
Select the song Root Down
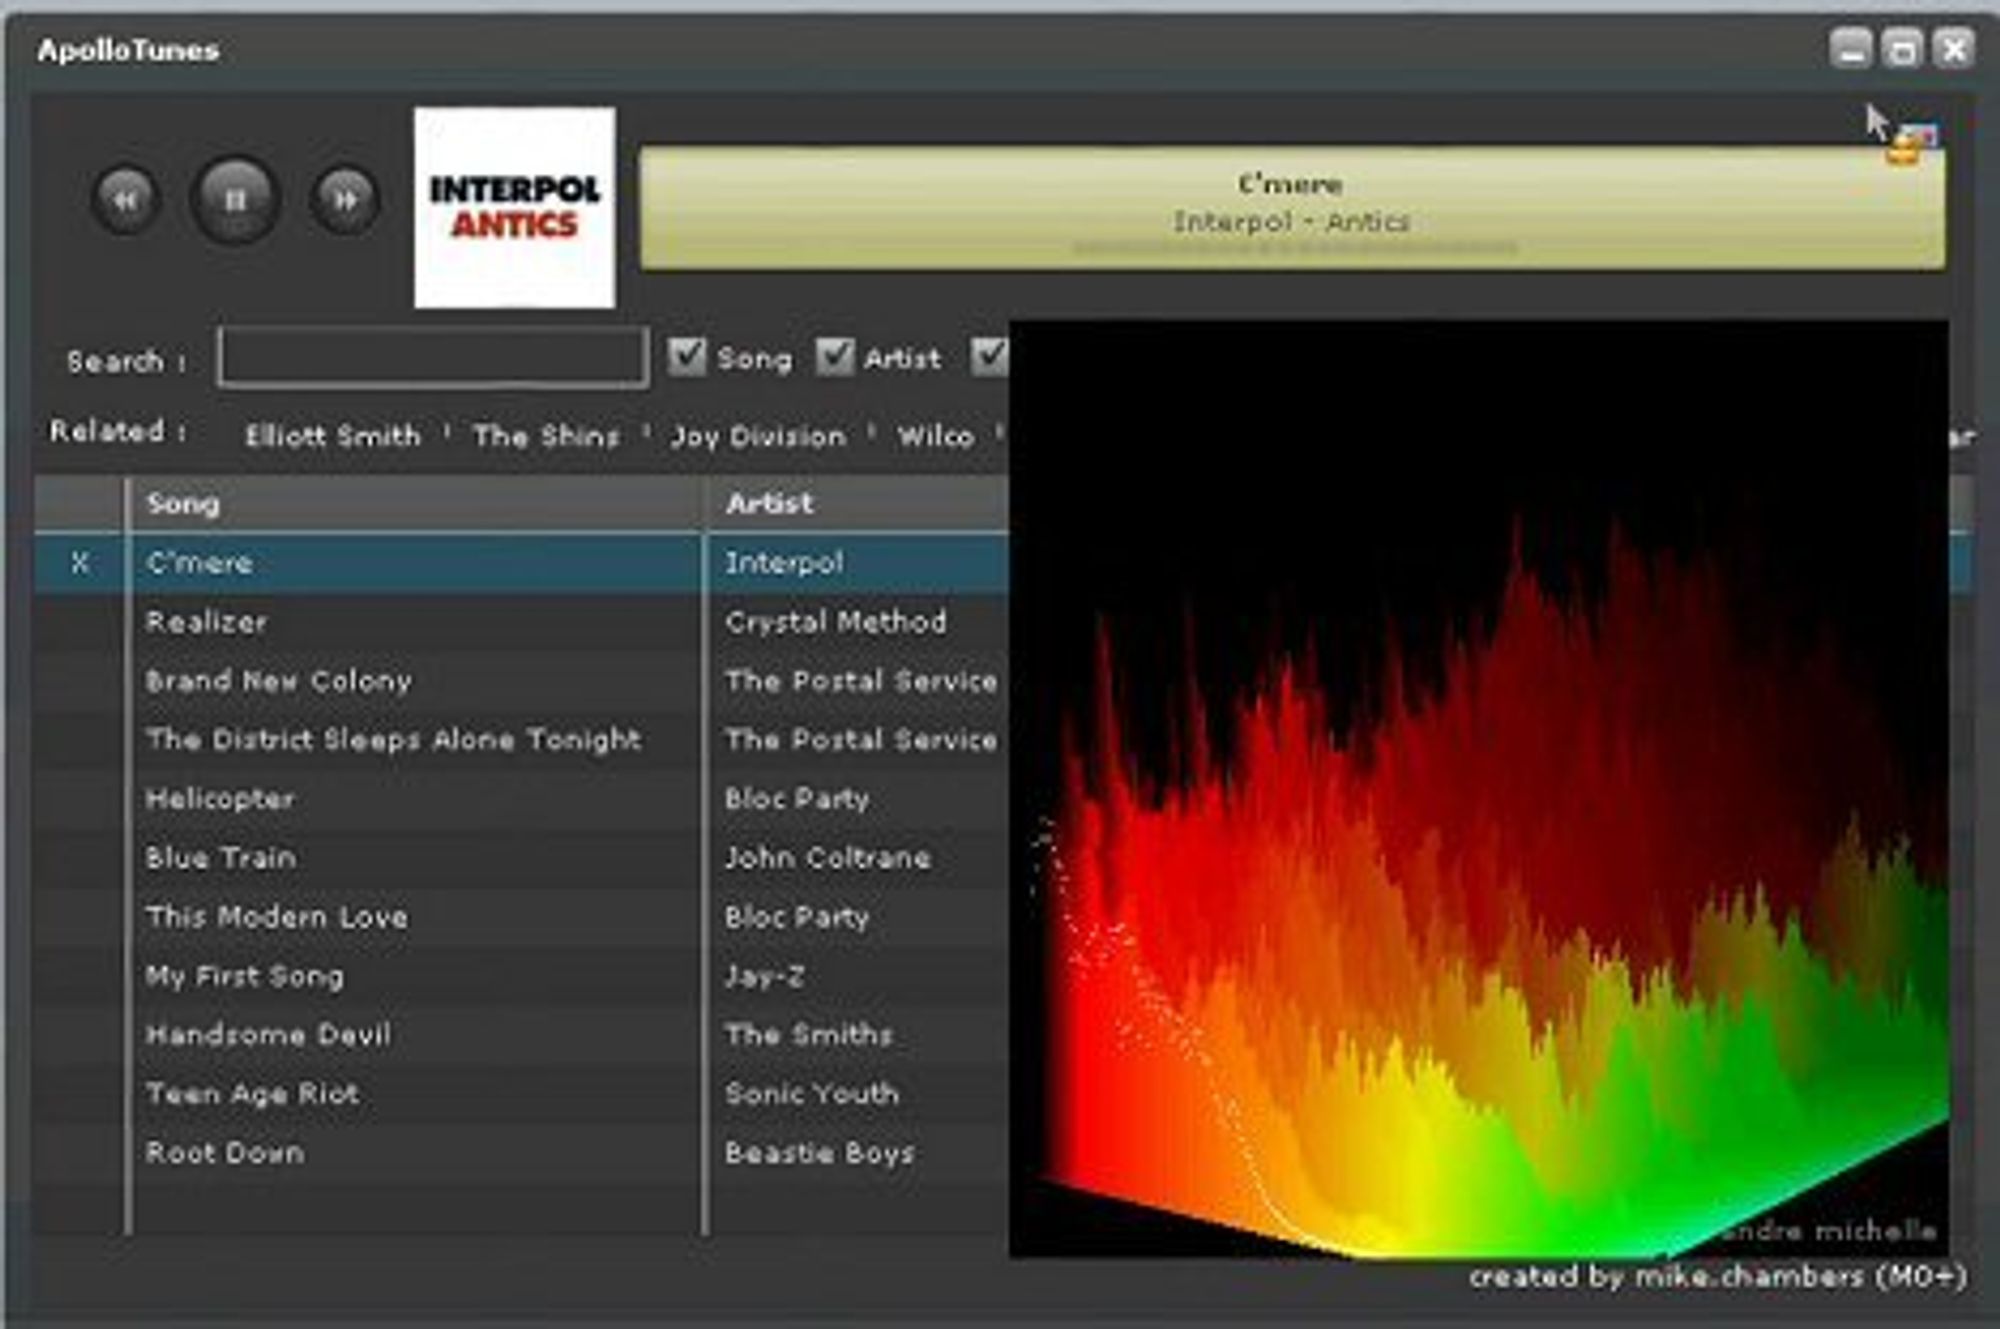225,1153
